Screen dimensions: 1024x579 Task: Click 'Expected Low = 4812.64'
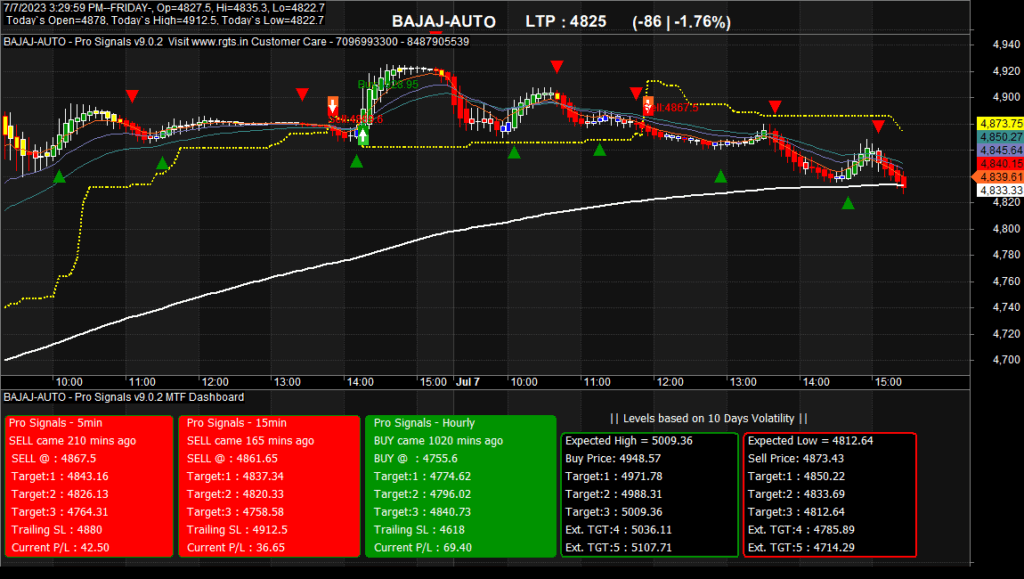pyautogui.click(x=810, y=441)
